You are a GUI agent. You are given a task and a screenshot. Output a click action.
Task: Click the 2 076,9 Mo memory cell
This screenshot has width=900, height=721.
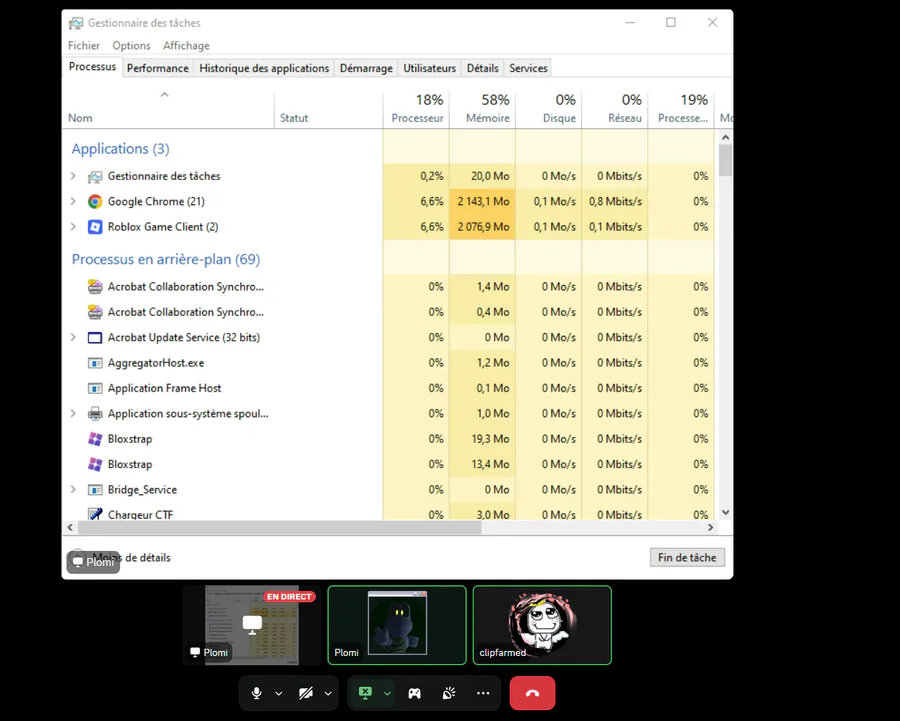click(x=483, y=227)
